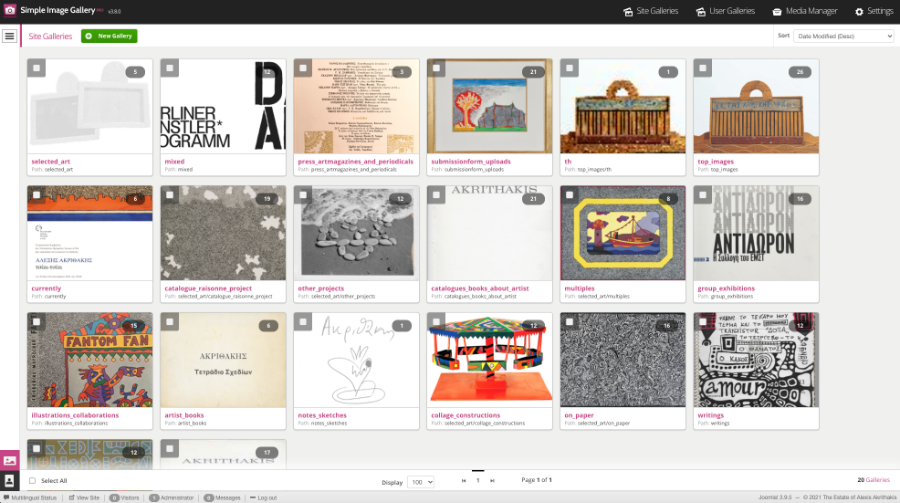Check the multiples gallery checkbox
Screen dimensions: 900x503
pyautogui.click(x=569, y=195)
